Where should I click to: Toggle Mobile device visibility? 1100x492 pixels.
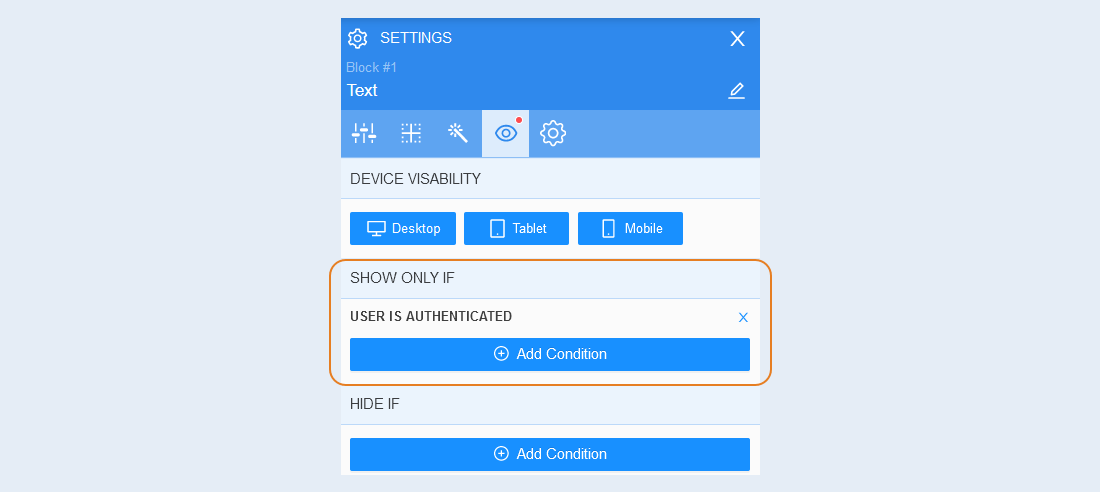[x=630, y=228]
